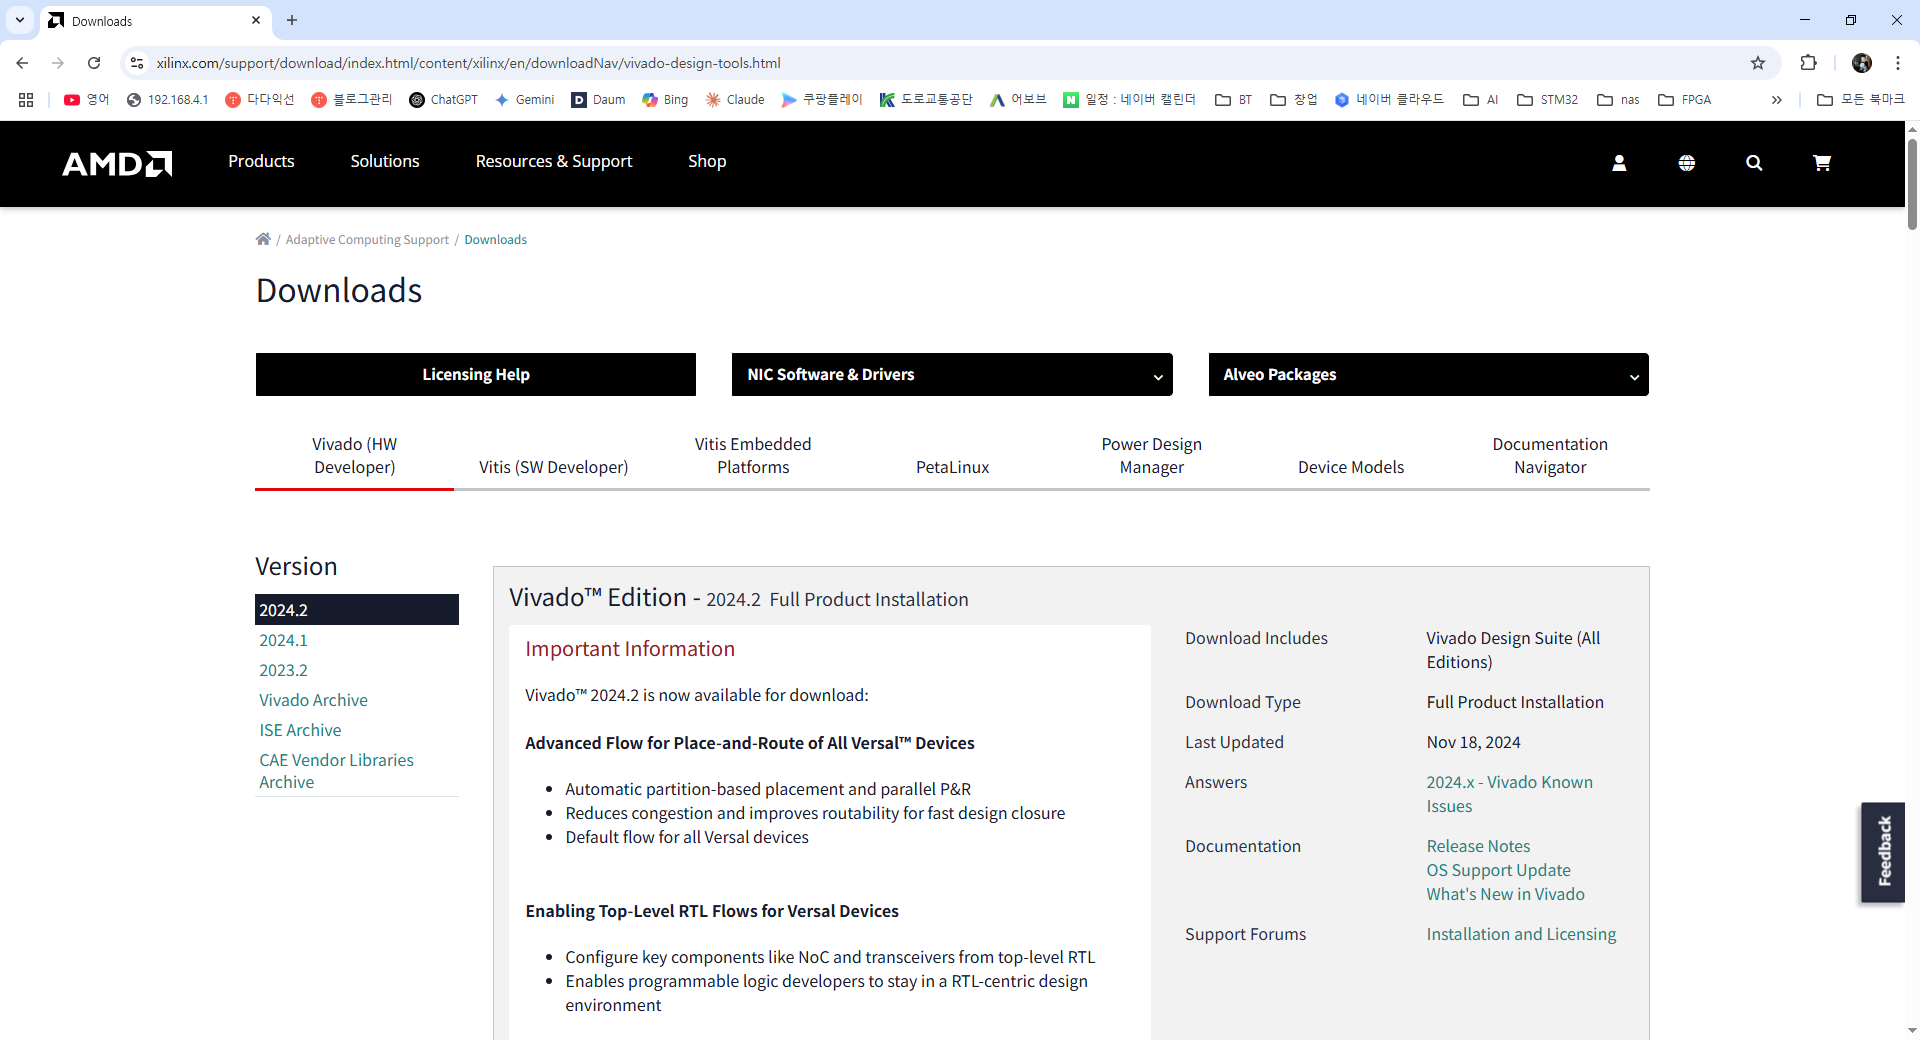Switch to the PetaLinux tab
This screenshot has height=1040, width=1920.
point(952,467)
